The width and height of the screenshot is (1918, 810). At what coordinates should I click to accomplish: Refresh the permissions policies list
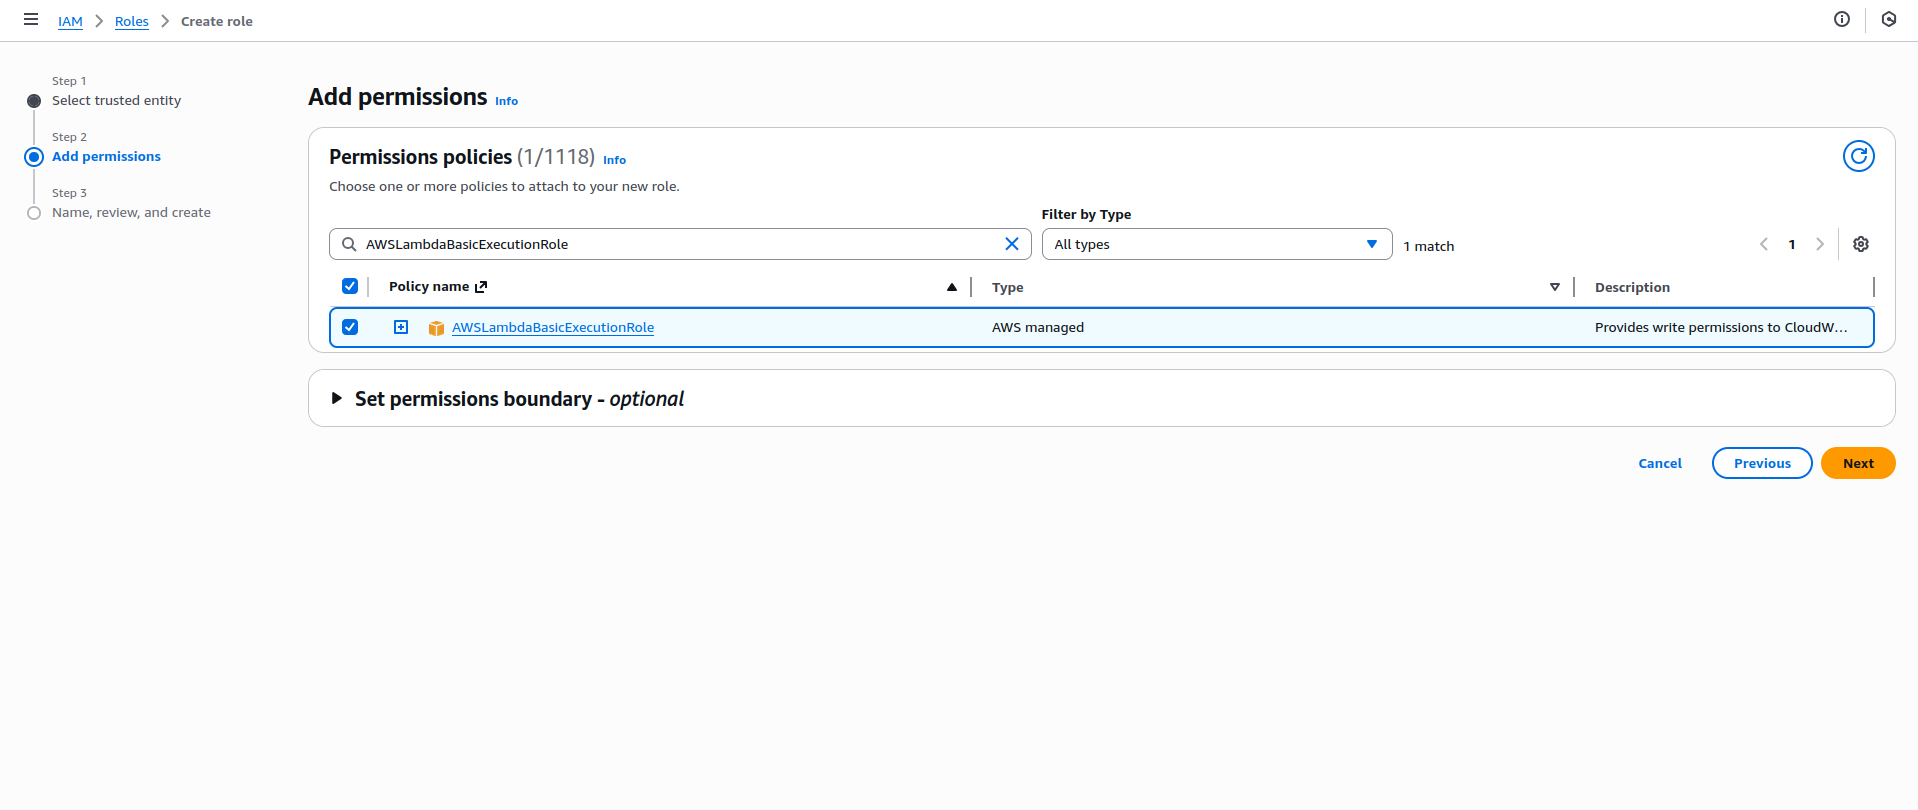pyautogui.click(x=1859, y=156)
